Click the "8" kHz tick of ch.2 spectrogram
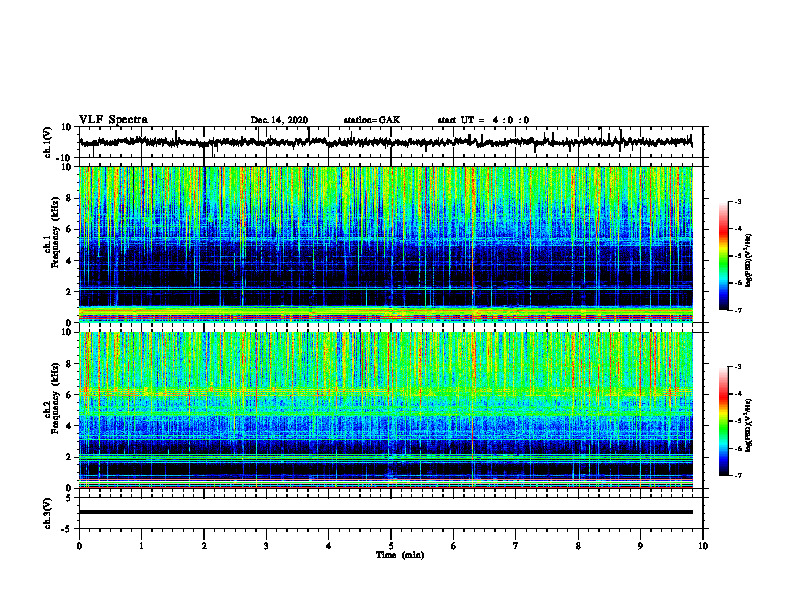Screen dimensions: 792x612 [x=69, y=364]
